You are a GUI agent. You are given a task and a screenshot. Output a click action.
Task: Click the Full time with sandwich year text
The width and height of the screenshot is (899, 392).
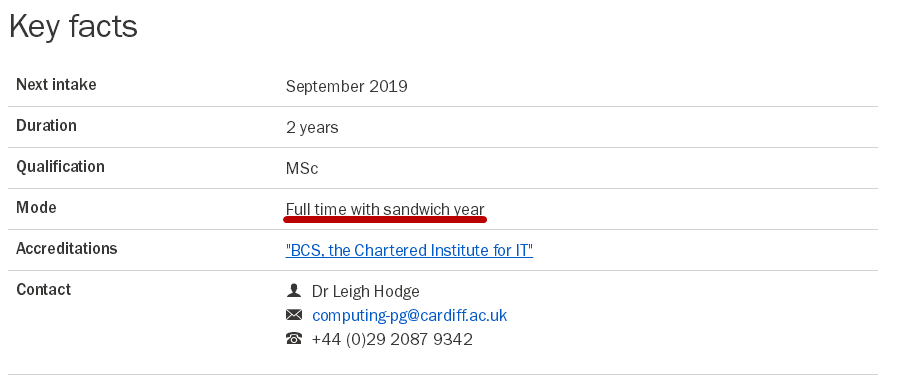click(x=385, y=209)
